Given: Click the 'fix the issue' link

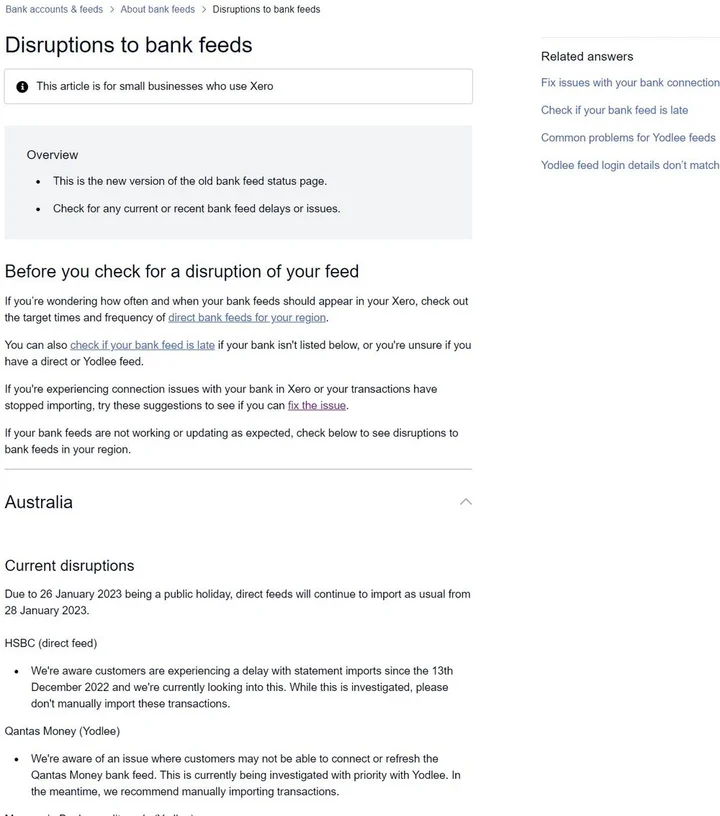Looking at the screenshot, I should pos(317,406).
